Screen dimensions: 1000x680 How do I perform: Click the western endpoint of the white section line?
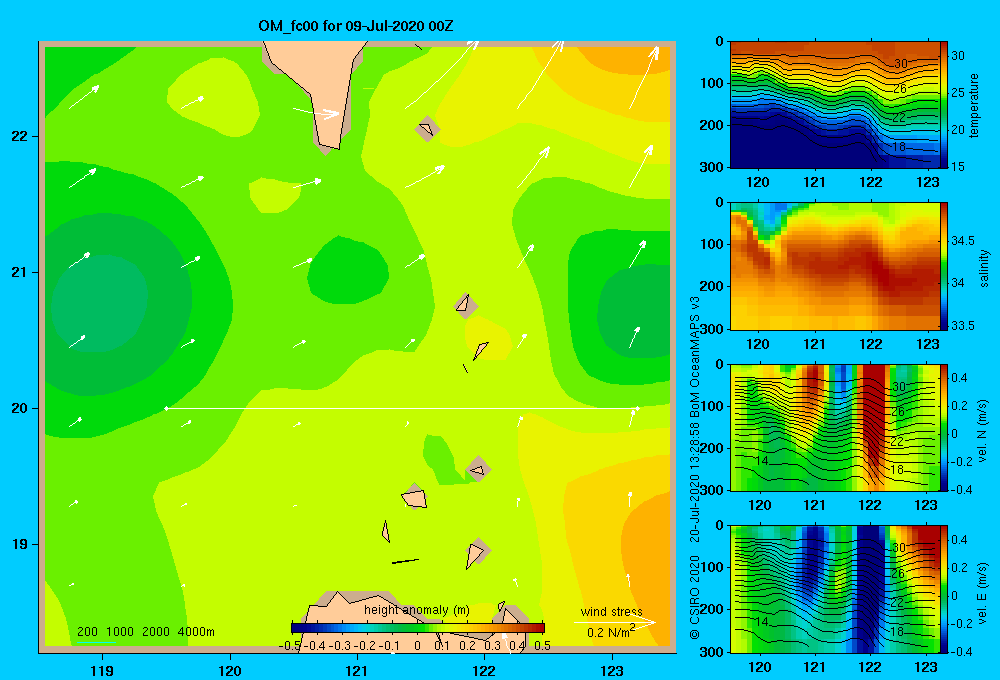tap(166, 408)
